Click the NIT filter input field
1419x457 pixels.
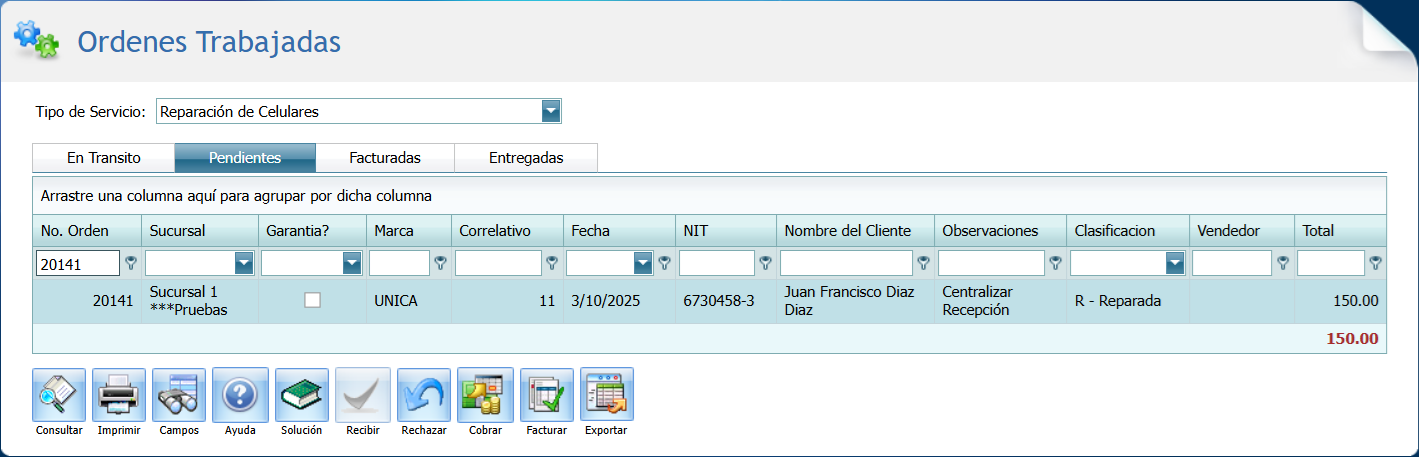[x=717, y=264]
